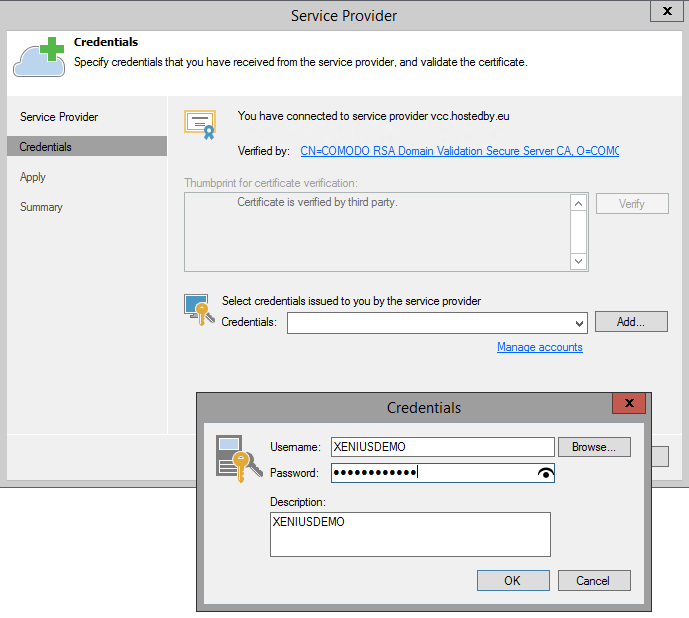Expand the Credentials dropdown arrow

click(x=579, y=324)
